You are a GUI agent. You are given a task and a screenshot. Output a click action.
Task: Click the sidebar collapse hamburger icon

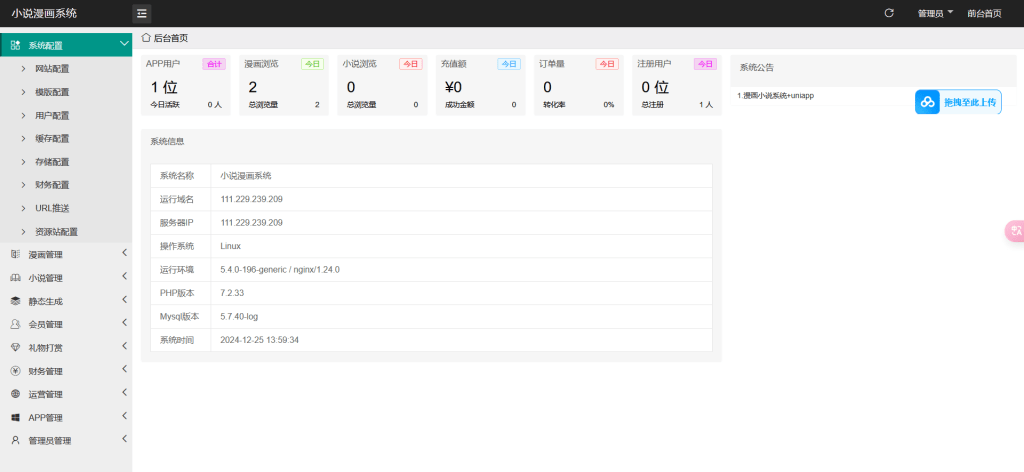click(142, 13)
